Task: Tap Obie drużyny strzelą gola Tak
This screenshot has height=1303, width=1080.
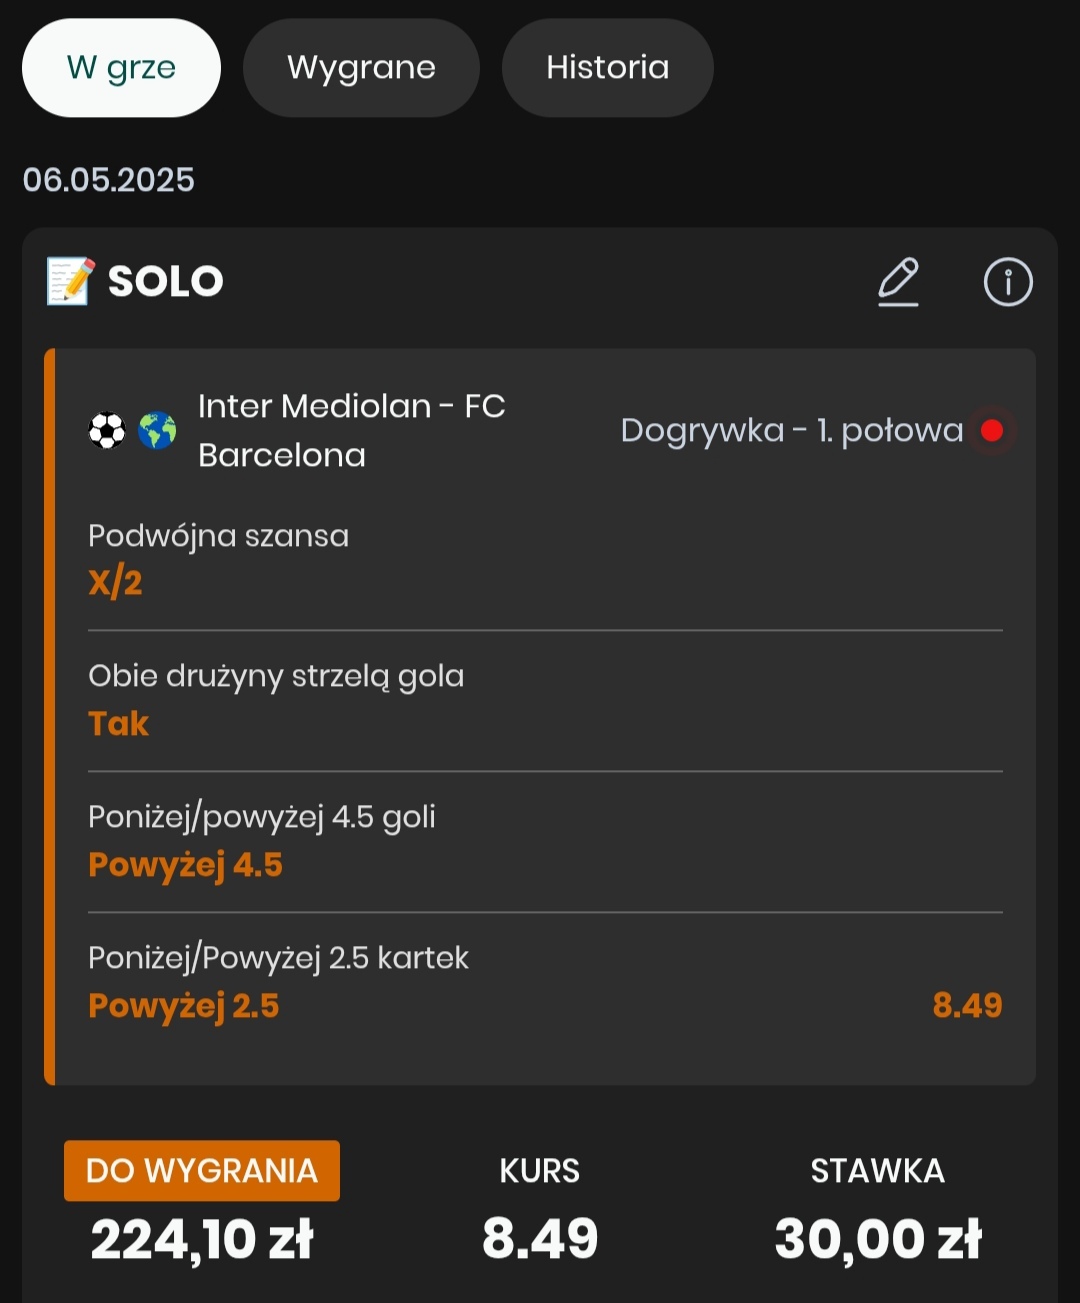Action: click(119, 723)
